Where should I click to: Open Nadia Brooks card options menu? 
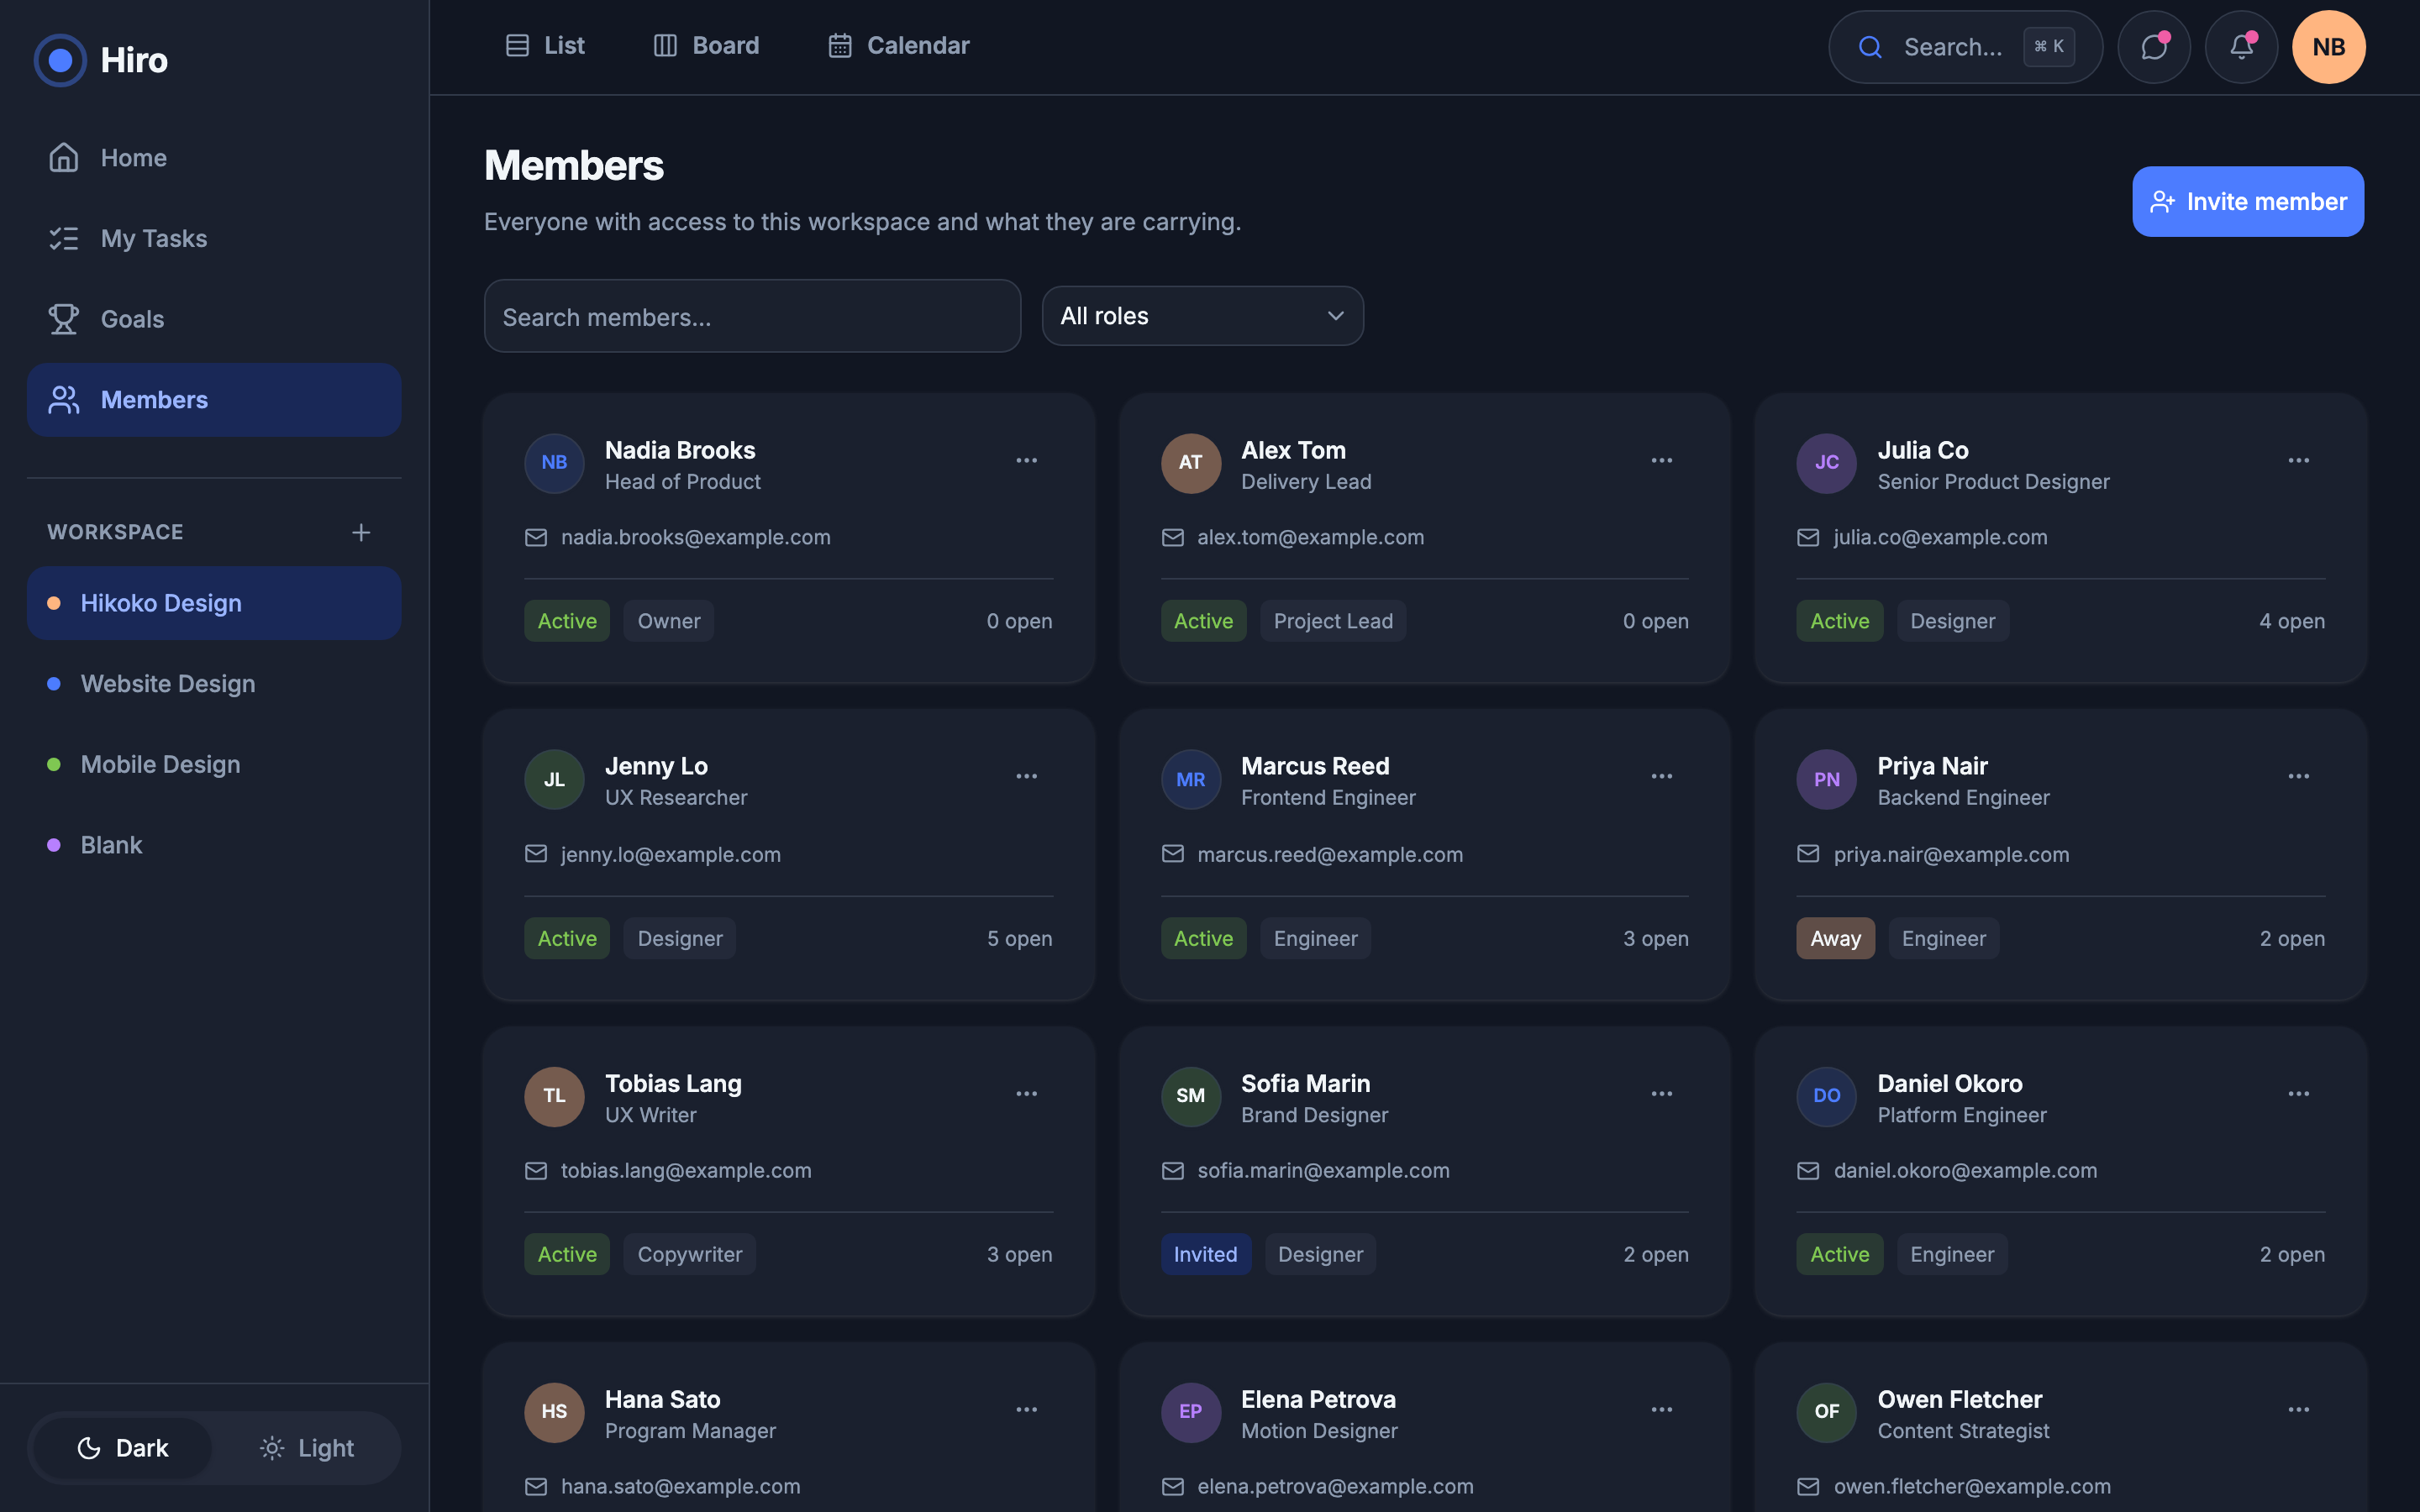pos(1026,461)
